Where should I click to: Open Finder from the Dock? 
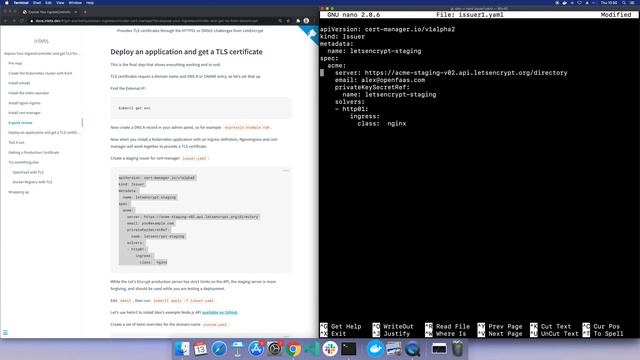click(x=182, y=349)
